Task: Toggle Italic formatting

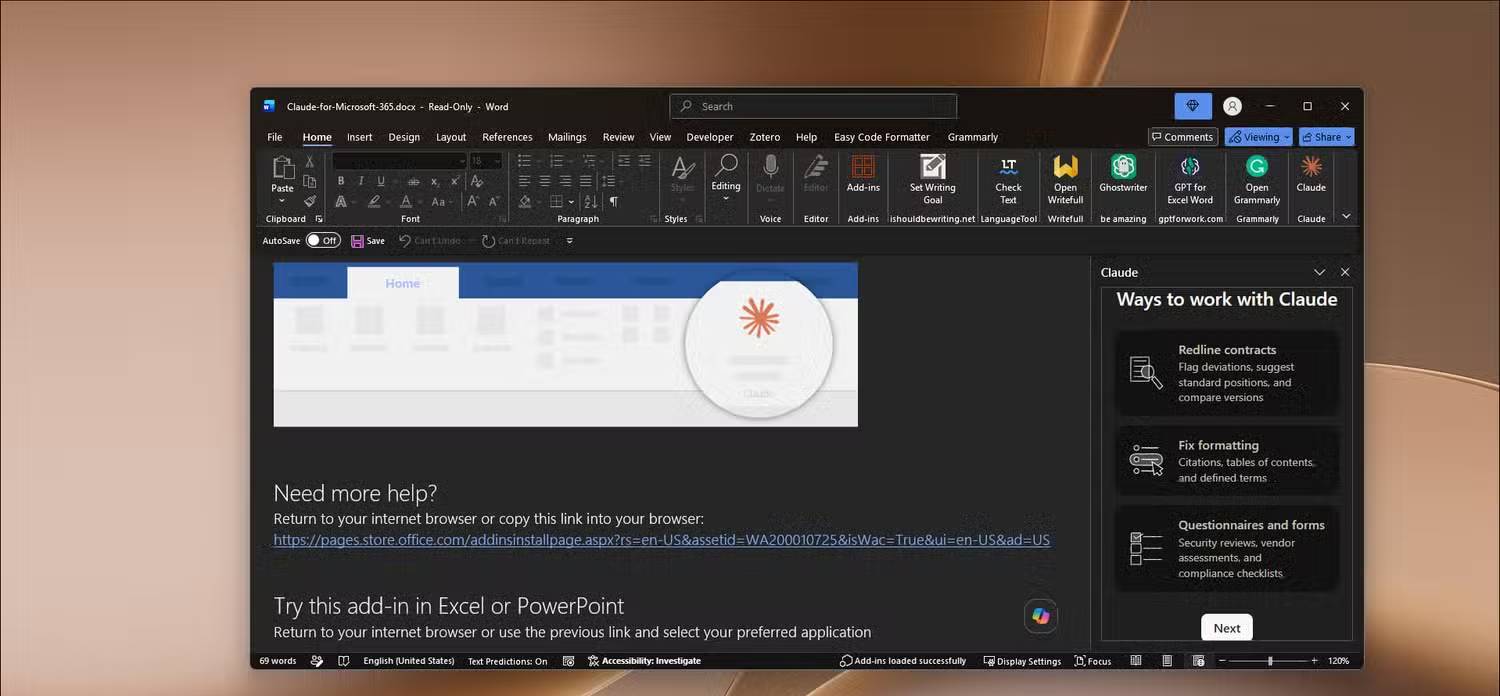Action: pos(361,181)
